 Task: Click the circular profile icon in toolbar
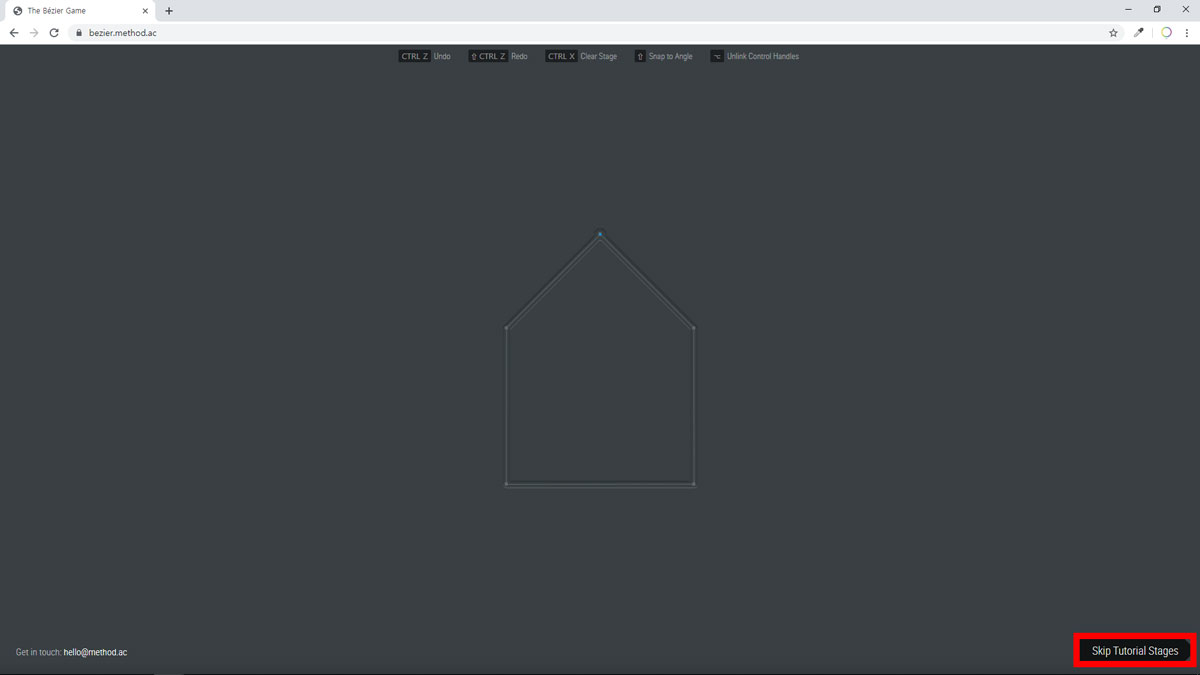[x=1166, y=33]
